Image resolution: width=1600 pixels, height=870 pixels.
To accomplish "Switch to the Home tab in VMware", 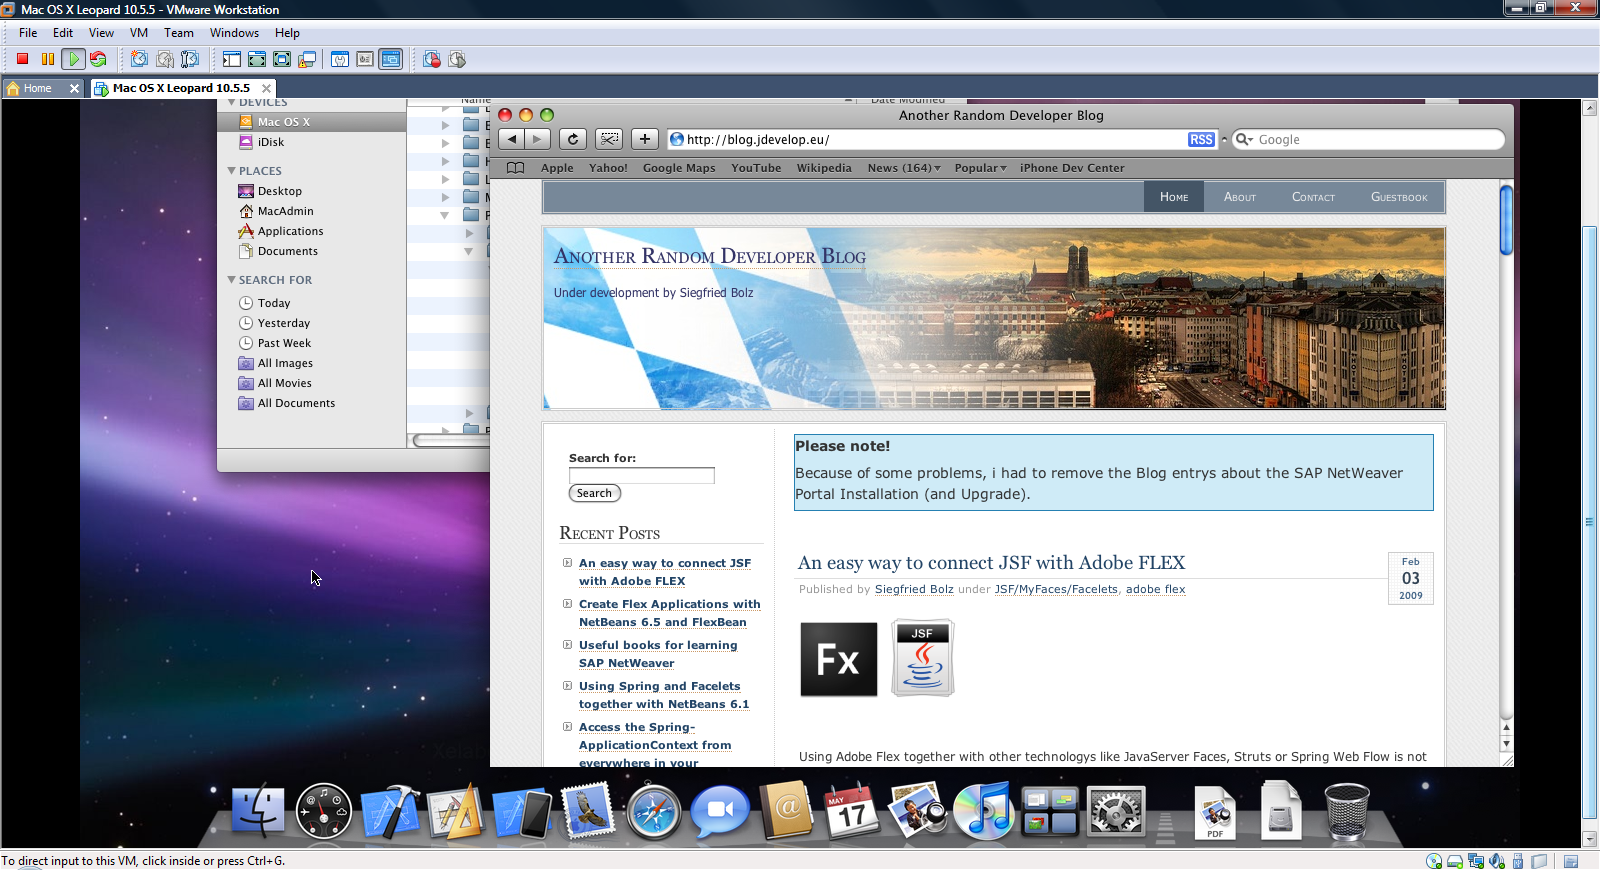I will tap(38, 88).
